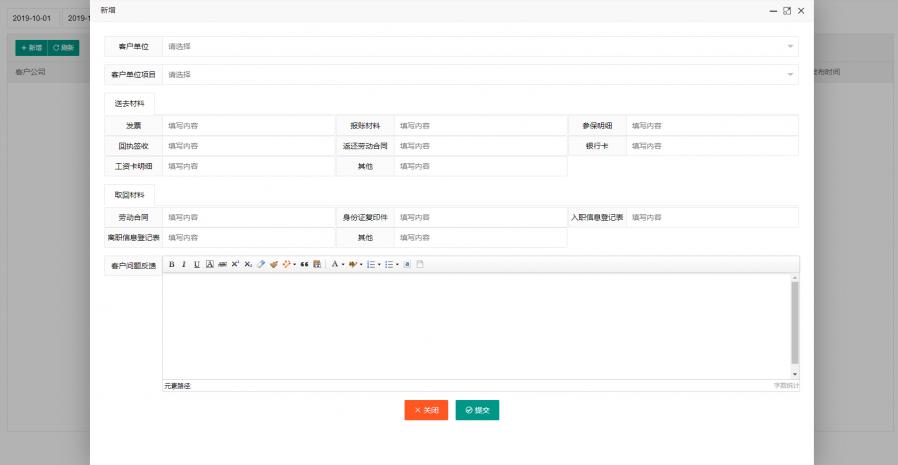Click the editor vertical scrollbar
This screenshot has height=465, width=898.
(795, 320)
